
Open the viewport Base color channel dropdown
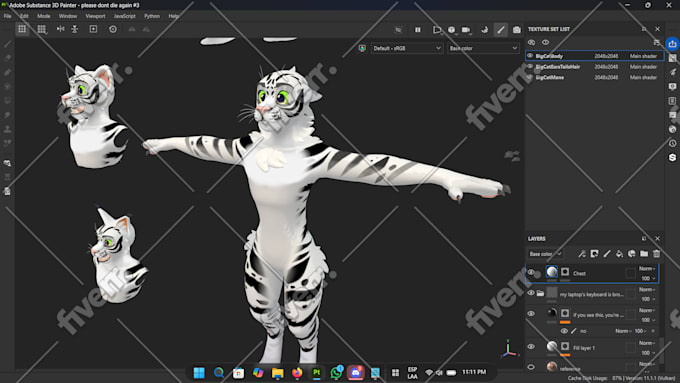(x=483, y=48)
